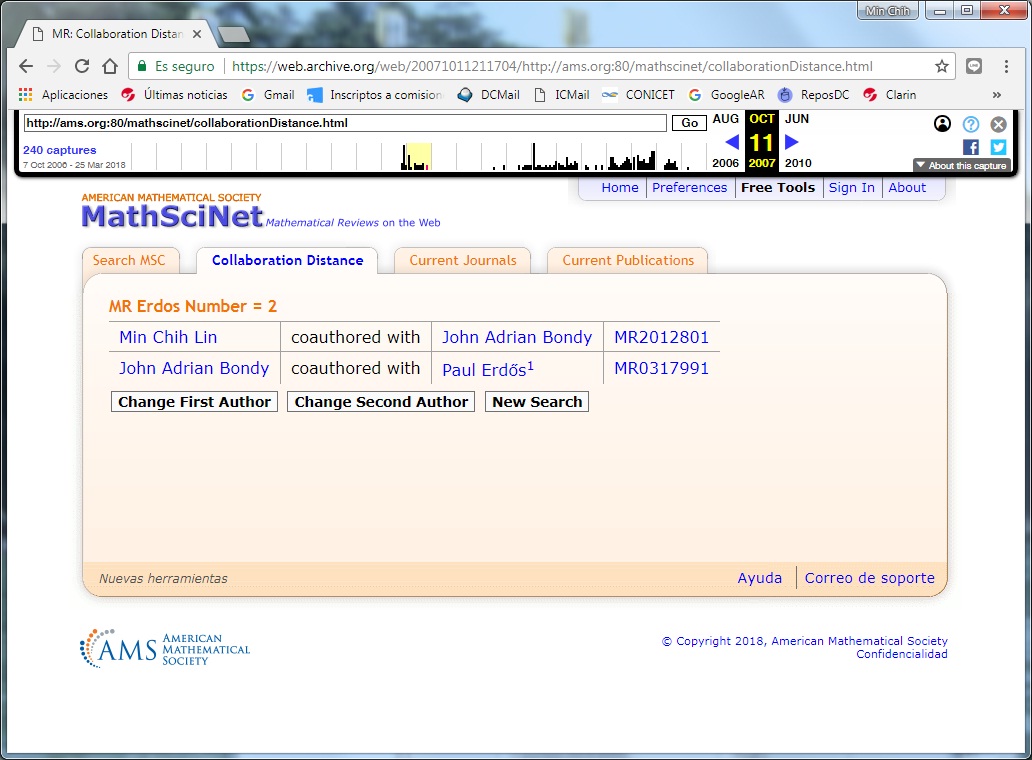
Task: Expand About this capture dropdown
Action: [961, 165]
